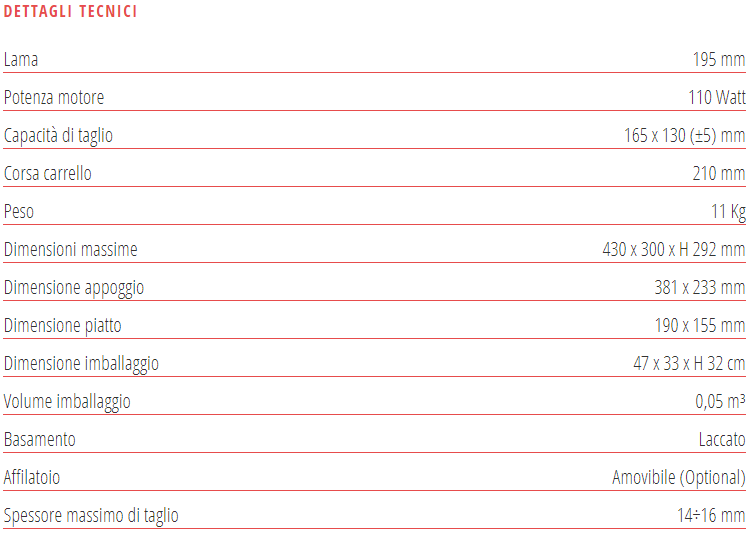Click the 210 mm carriage value
Screen dimensions: 753x535
(x=719, y=173)
